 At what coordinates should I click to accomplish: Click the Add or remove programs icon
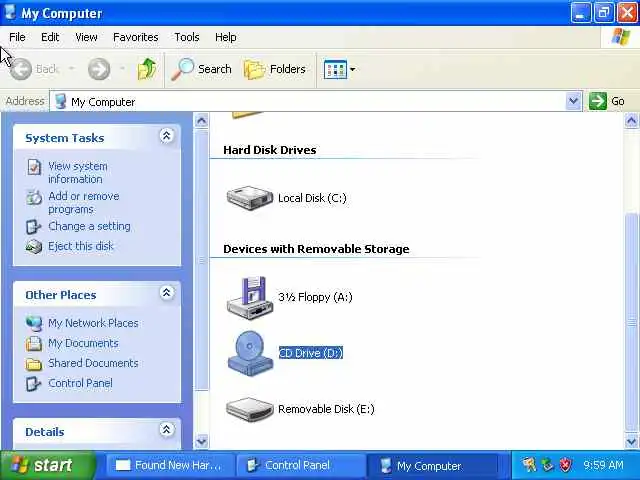click(x=34, y=198)
